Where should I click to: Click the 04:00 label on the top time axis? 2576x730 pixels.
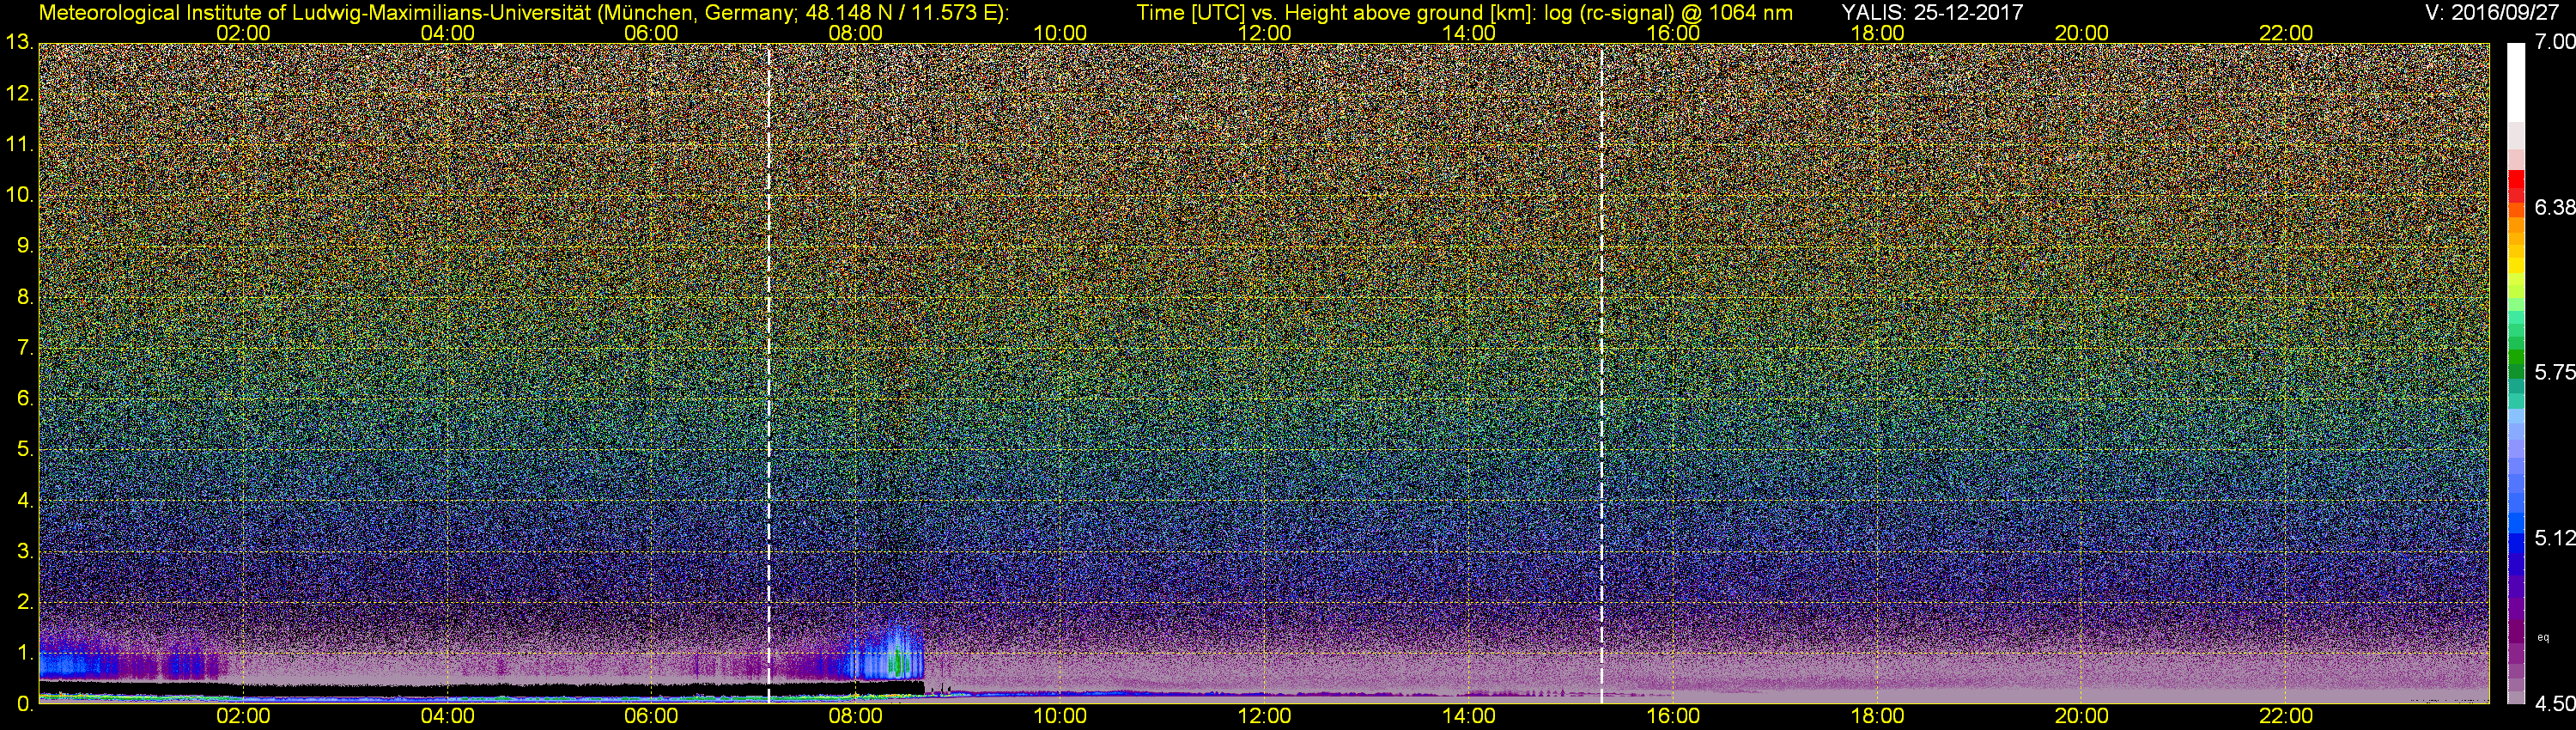(447, 33)
